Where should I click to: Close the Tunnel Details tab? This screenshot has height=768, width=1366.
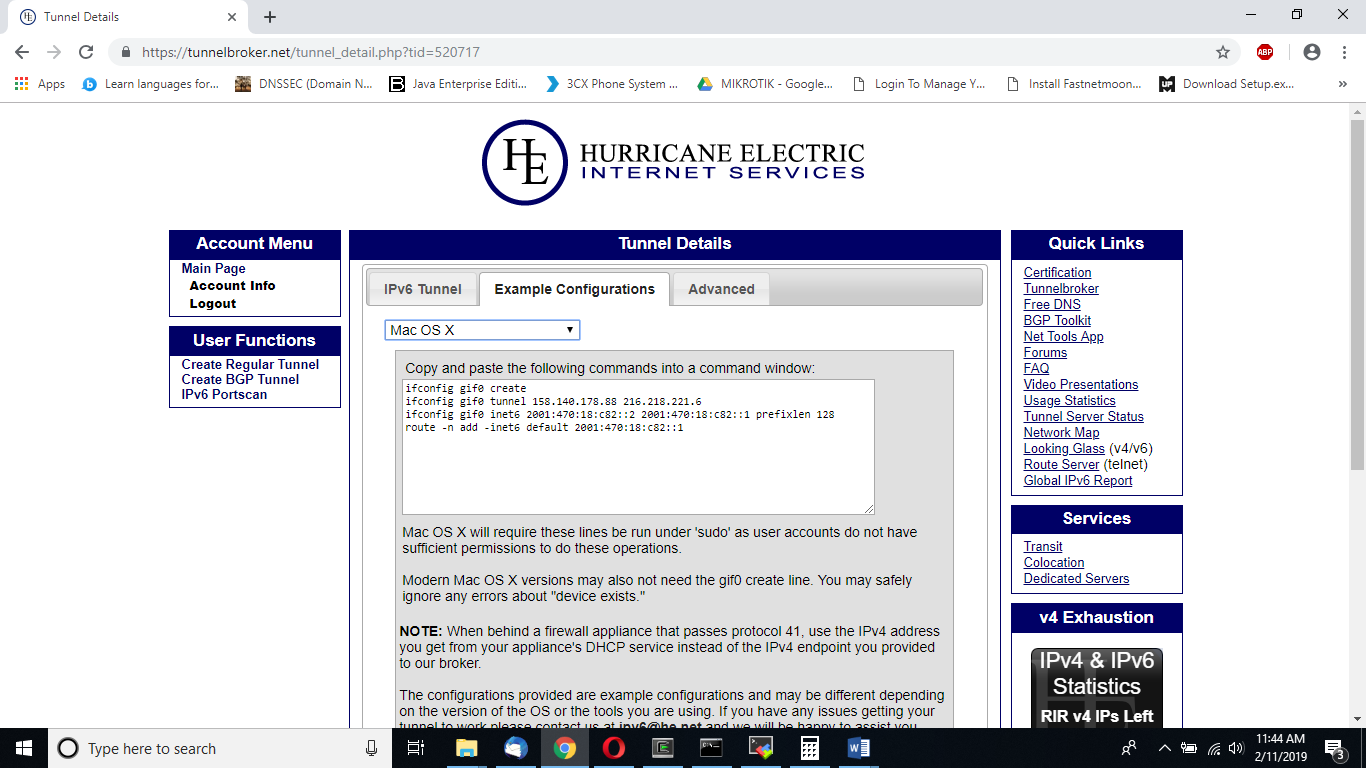[232, 17]
